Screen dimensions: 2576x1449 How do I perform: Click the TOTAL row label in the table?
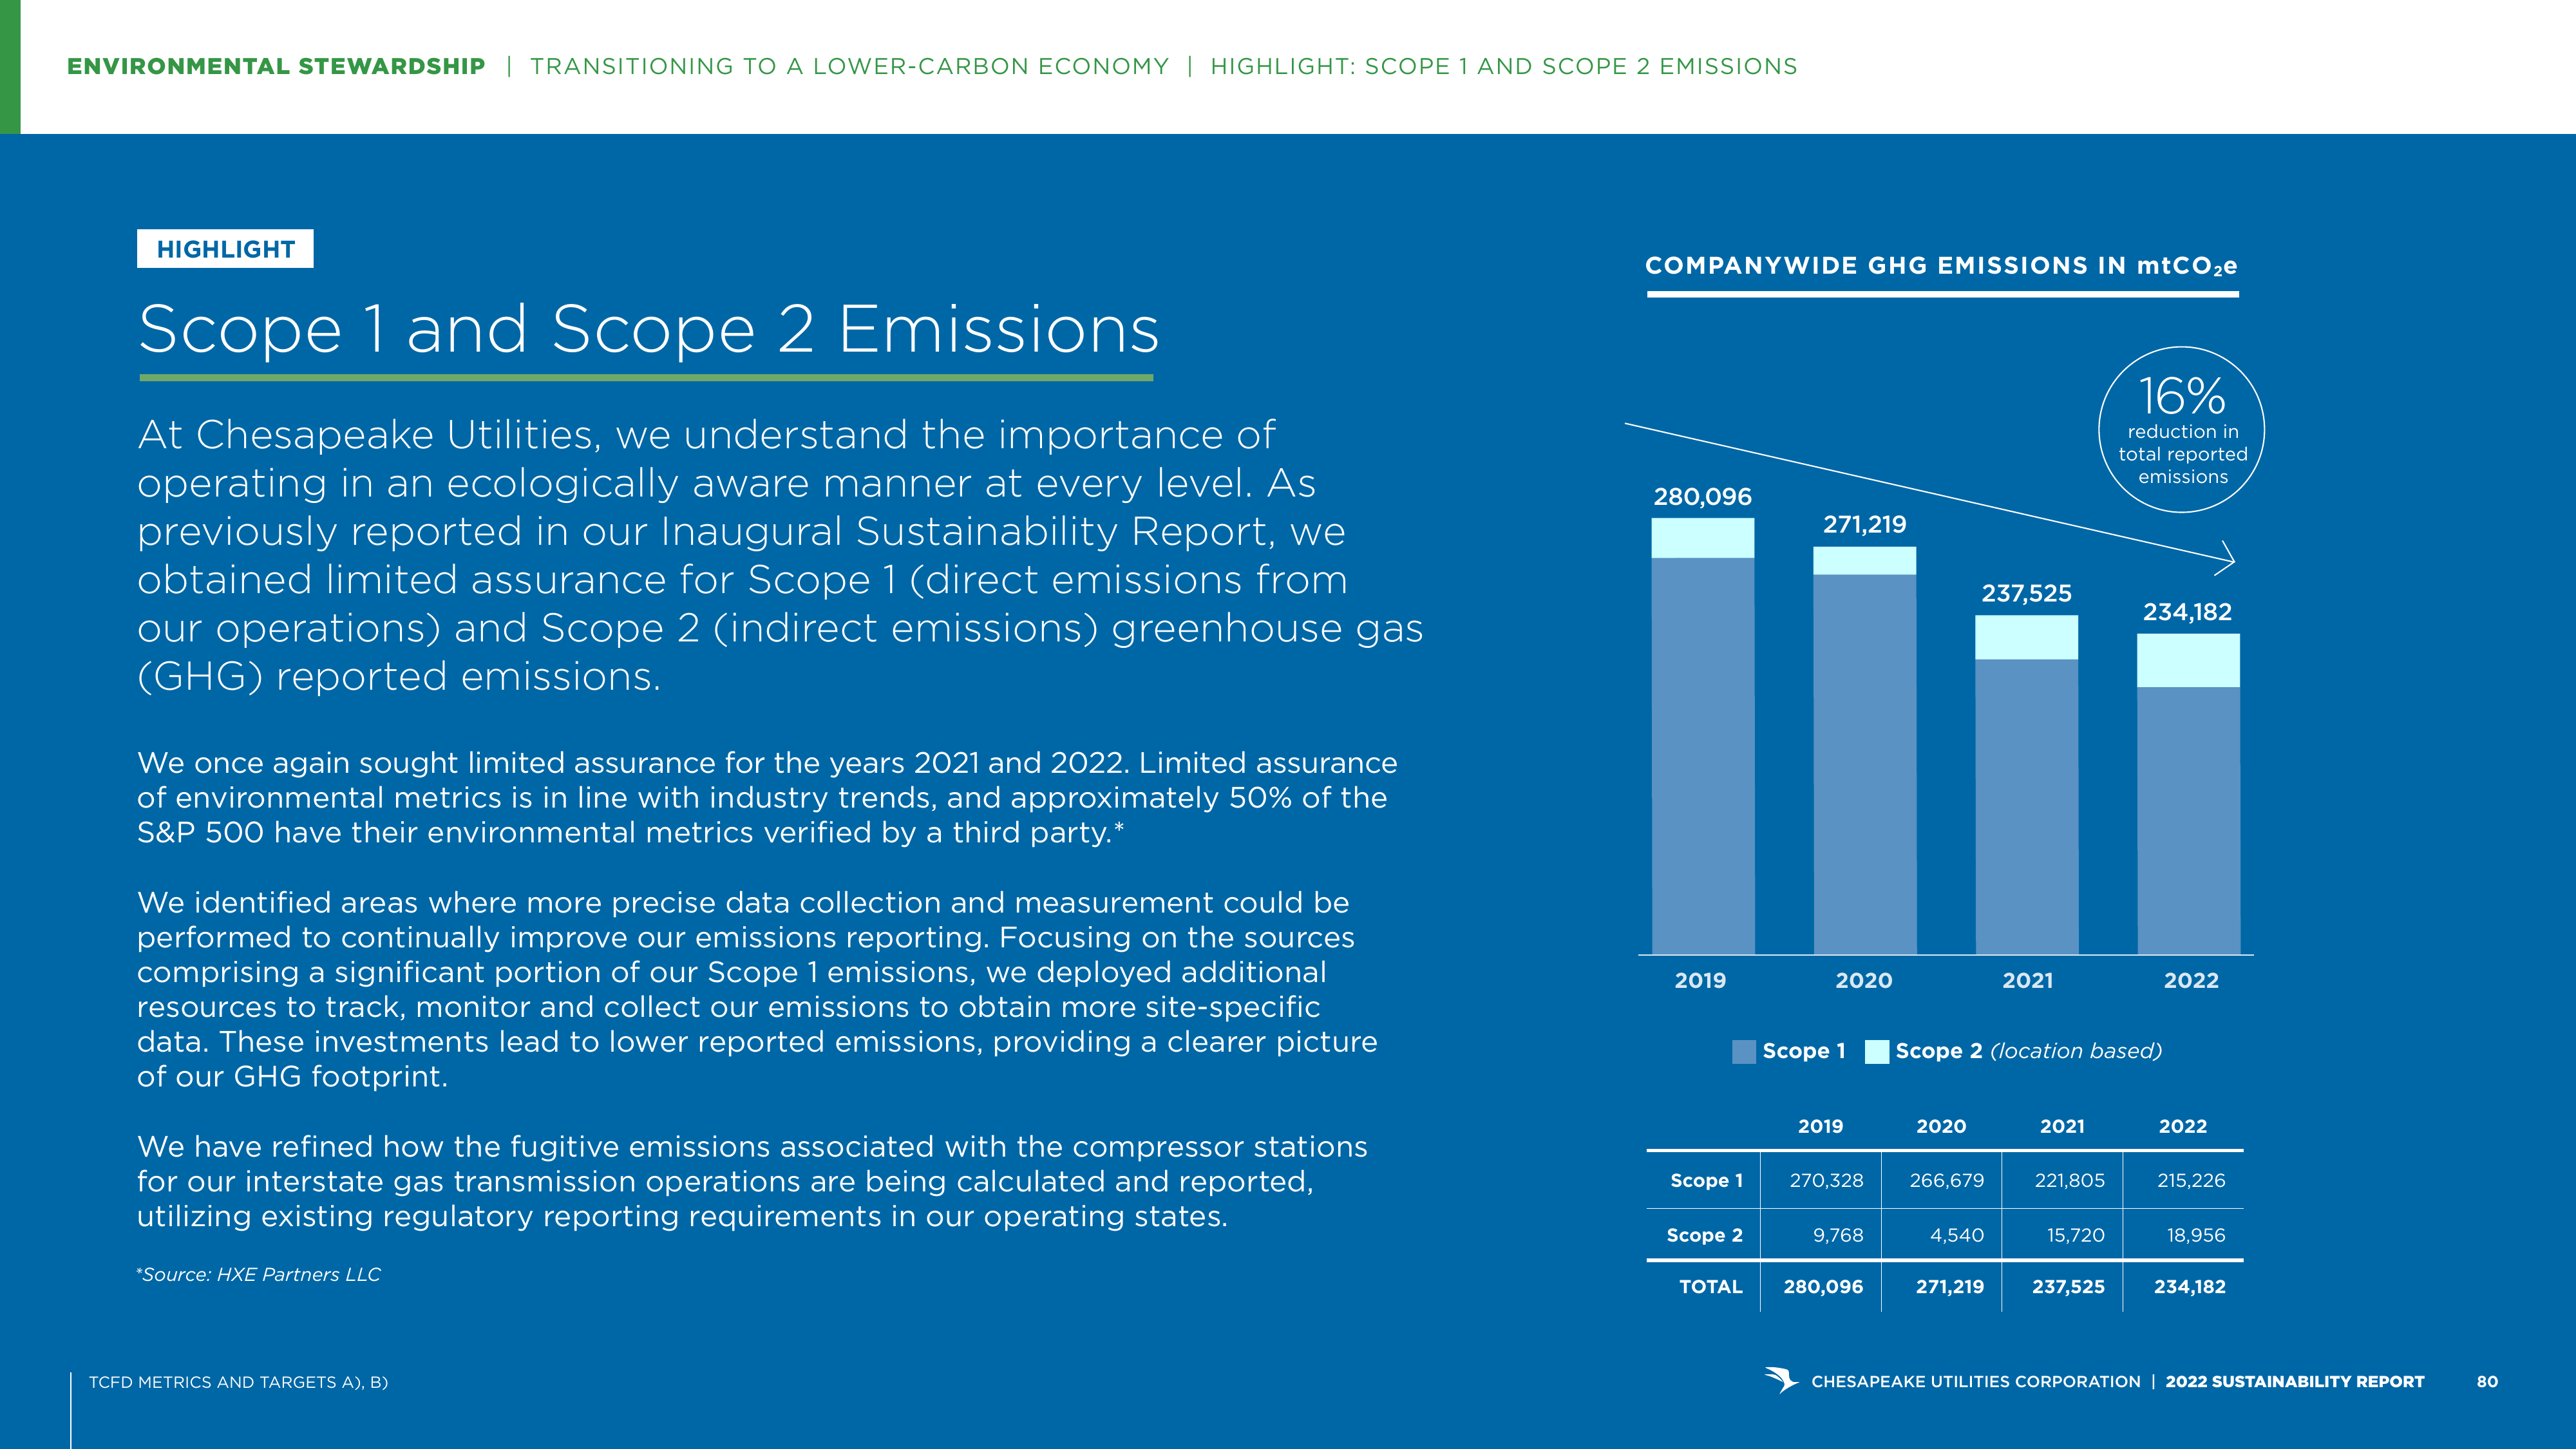pyautogui.click(x=1710, y=1287)
